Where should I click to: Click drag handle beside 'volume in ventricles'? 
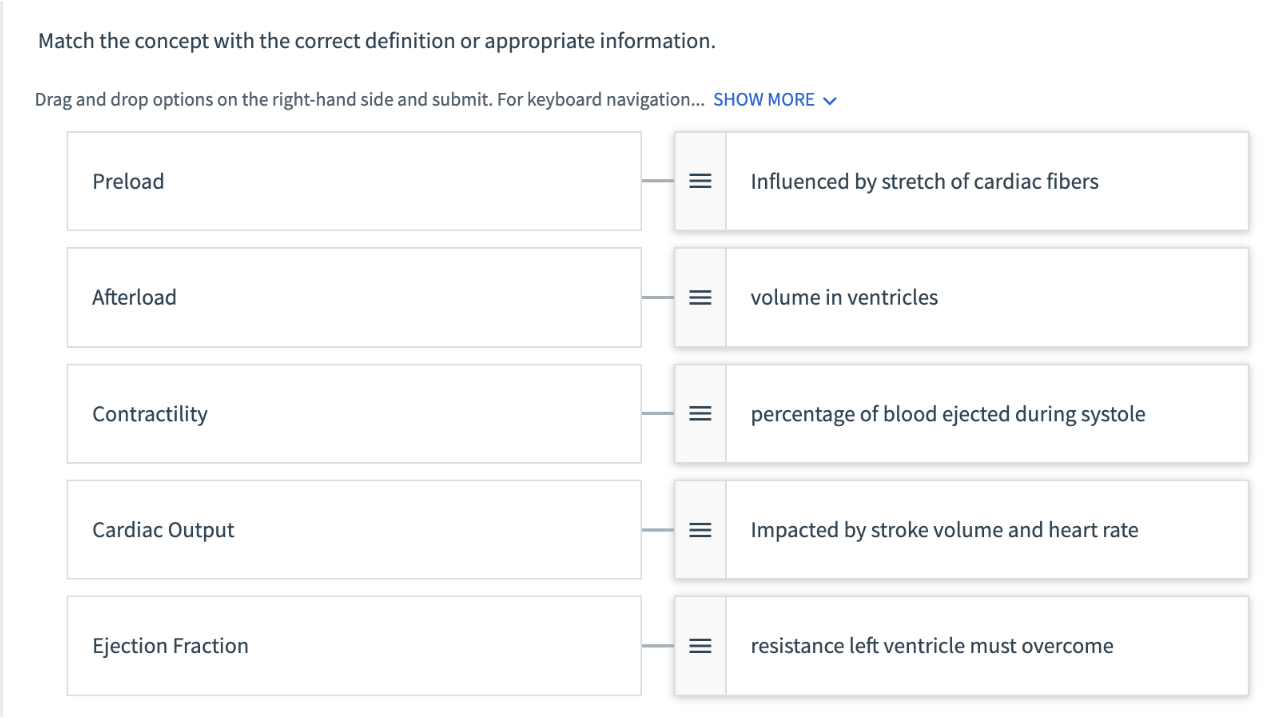click(700, 297)
